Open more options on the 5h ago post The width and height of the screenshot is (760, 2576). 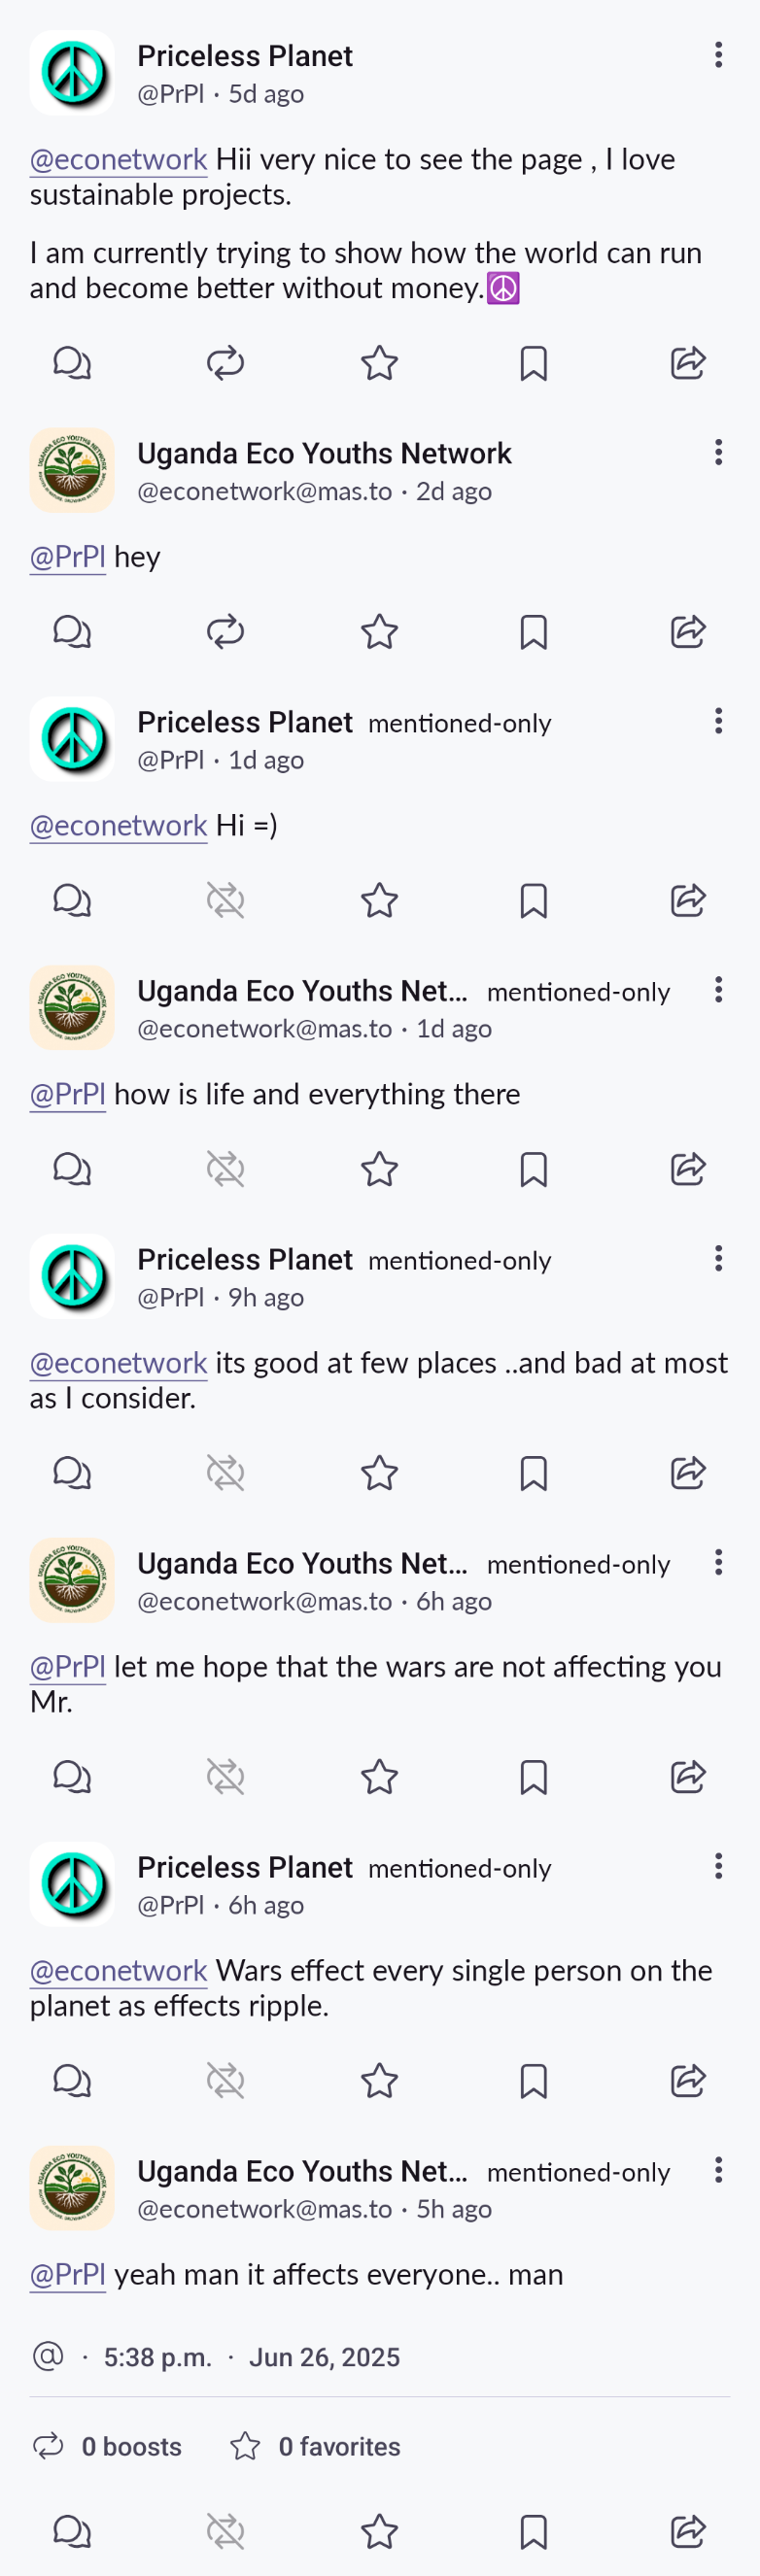point(718,2170)
